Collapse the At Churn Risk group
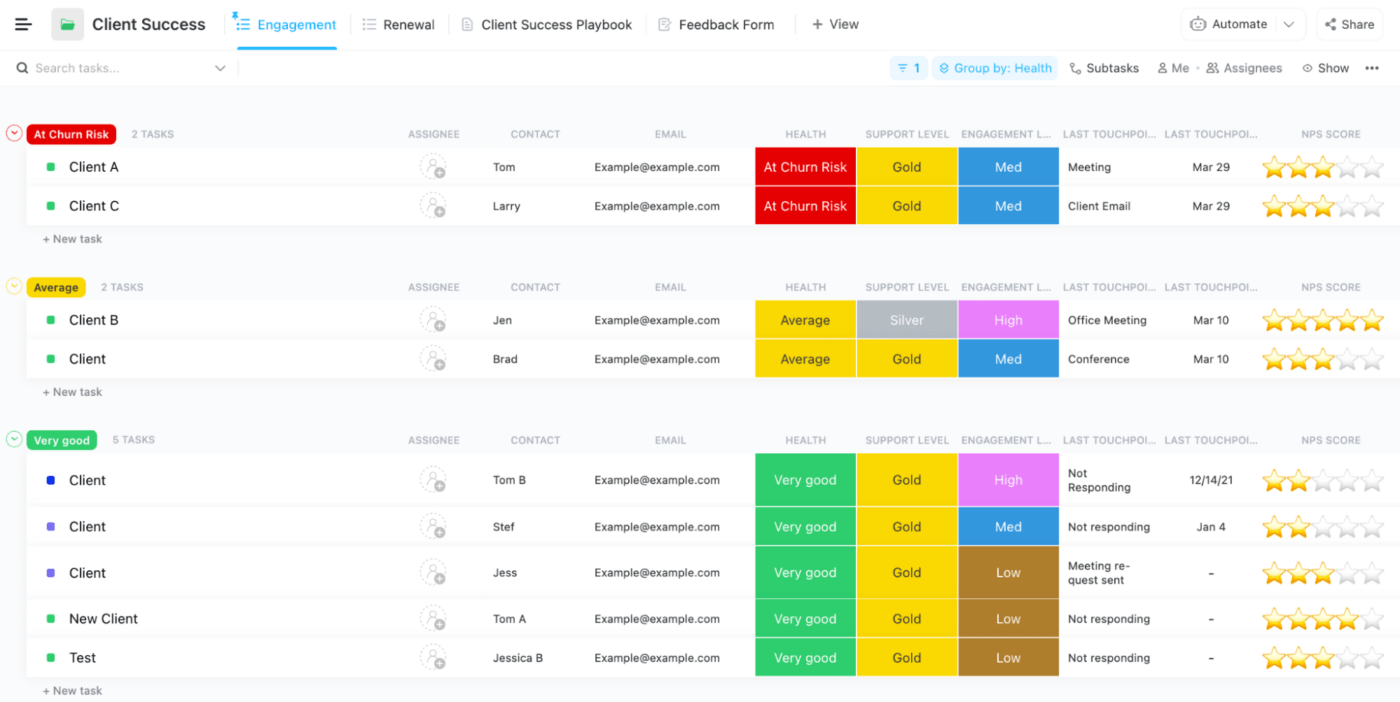The width and height of the screenshot is (1400, 702). [14, 133]
